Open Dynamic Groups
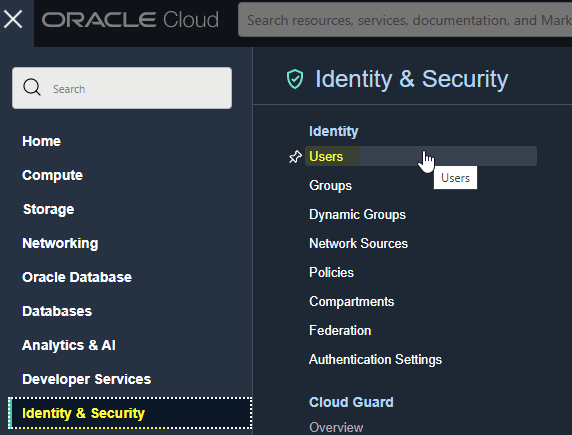 [x=357, y=215]
